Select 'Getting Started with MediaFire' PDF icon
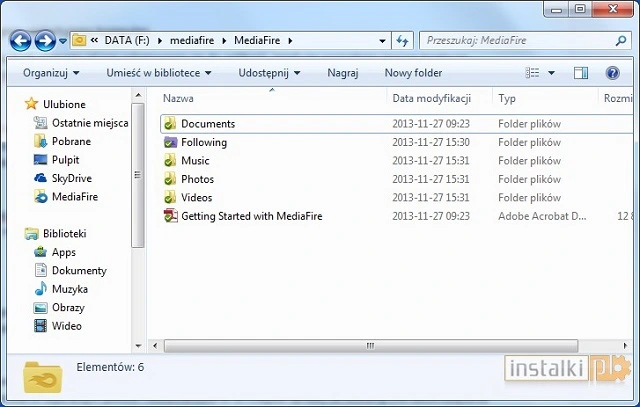Viewport: 640px width, 407px height. pyautogui.click(x=170, y=216)
